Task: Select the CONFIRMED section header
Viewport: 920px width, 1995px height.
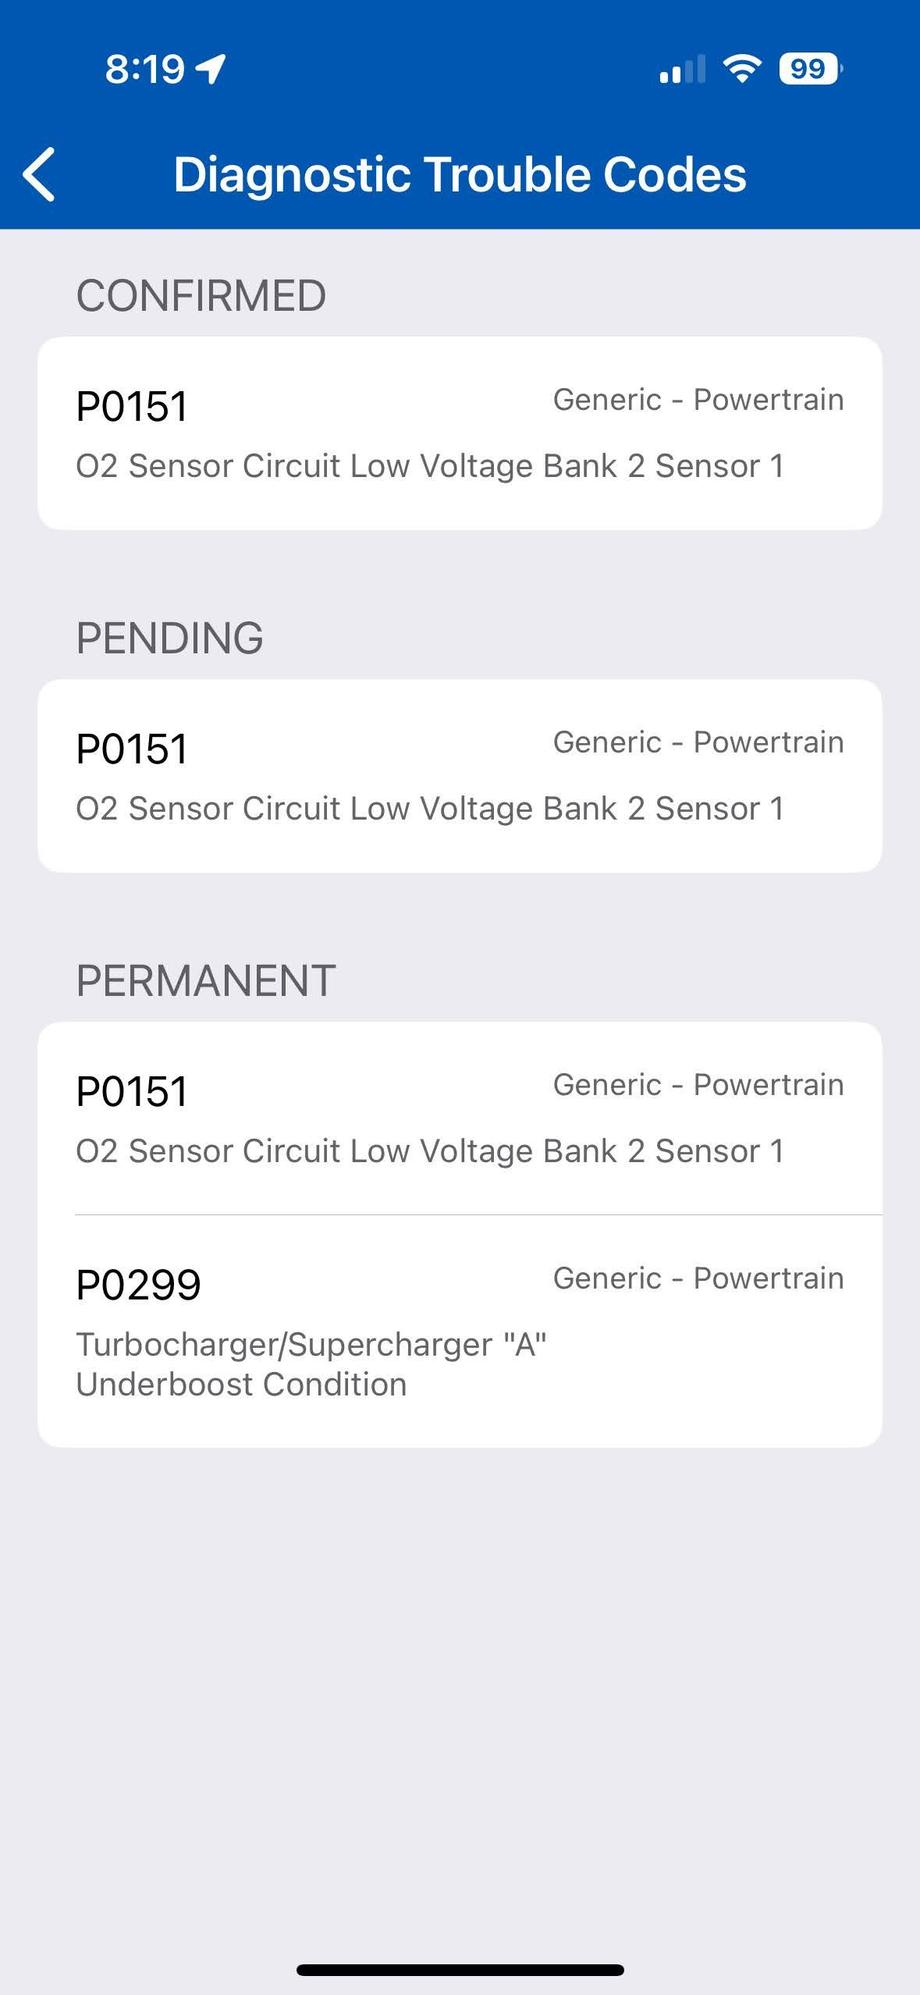Action: coord(201,296)
